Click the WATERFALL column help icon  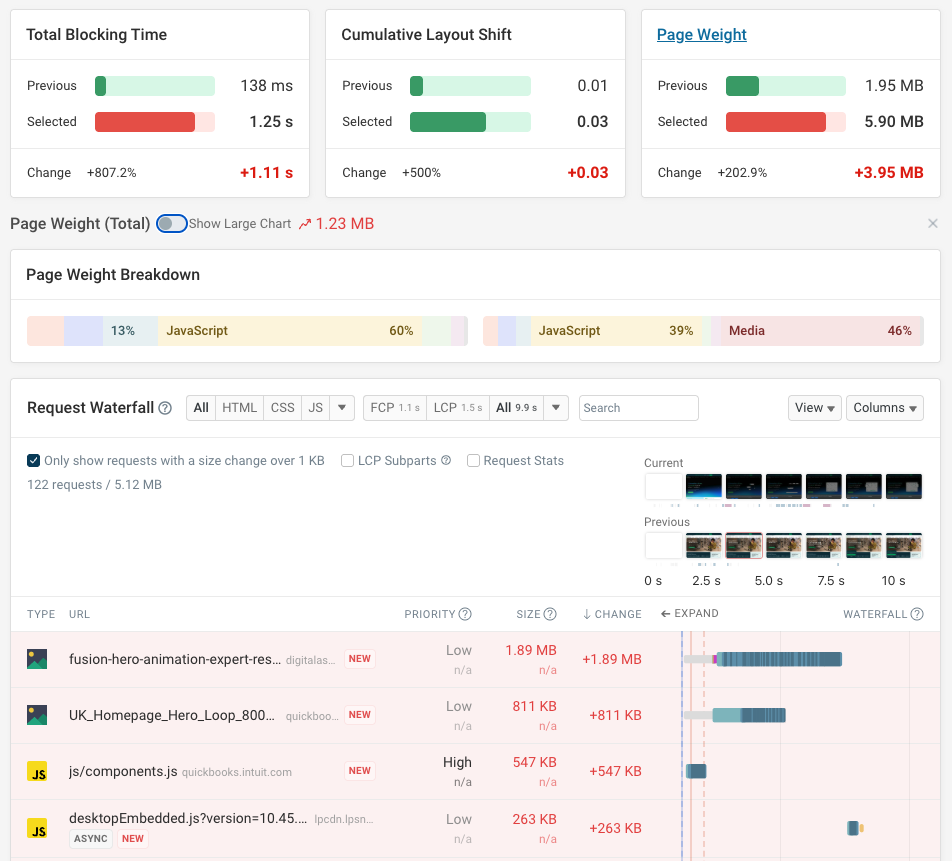pyautogui.click(x=917, y=613)
